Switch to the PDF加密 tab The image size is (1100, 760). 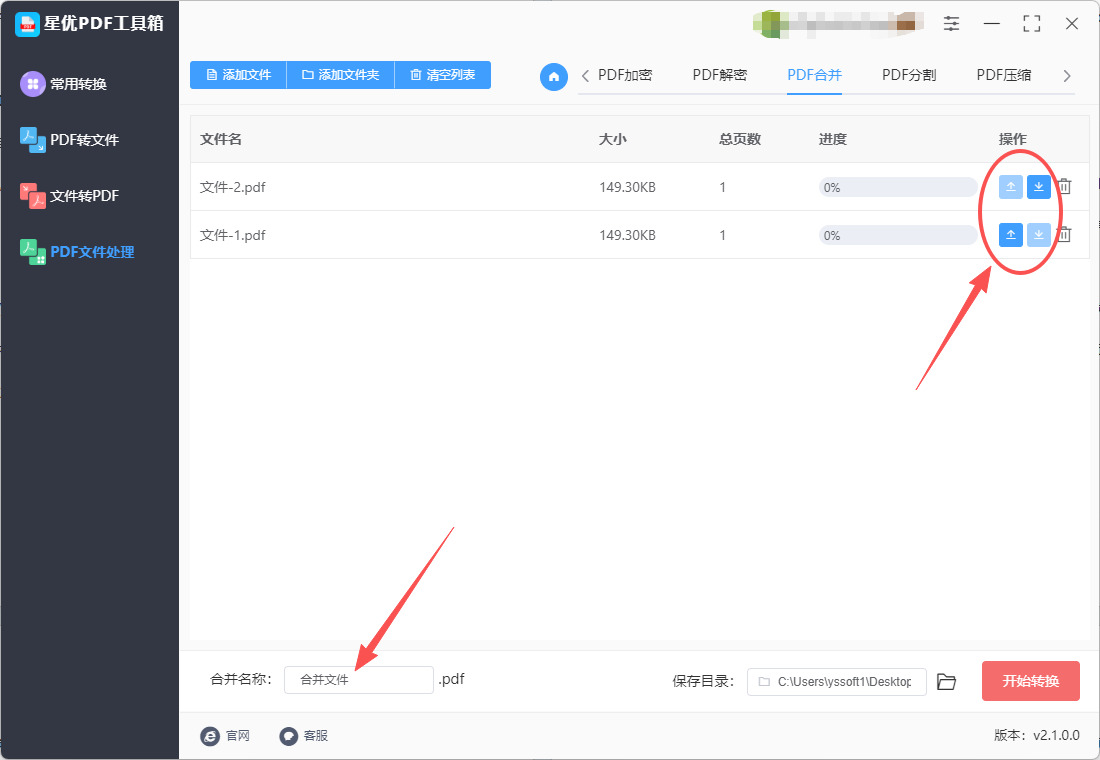coord(625,75)
